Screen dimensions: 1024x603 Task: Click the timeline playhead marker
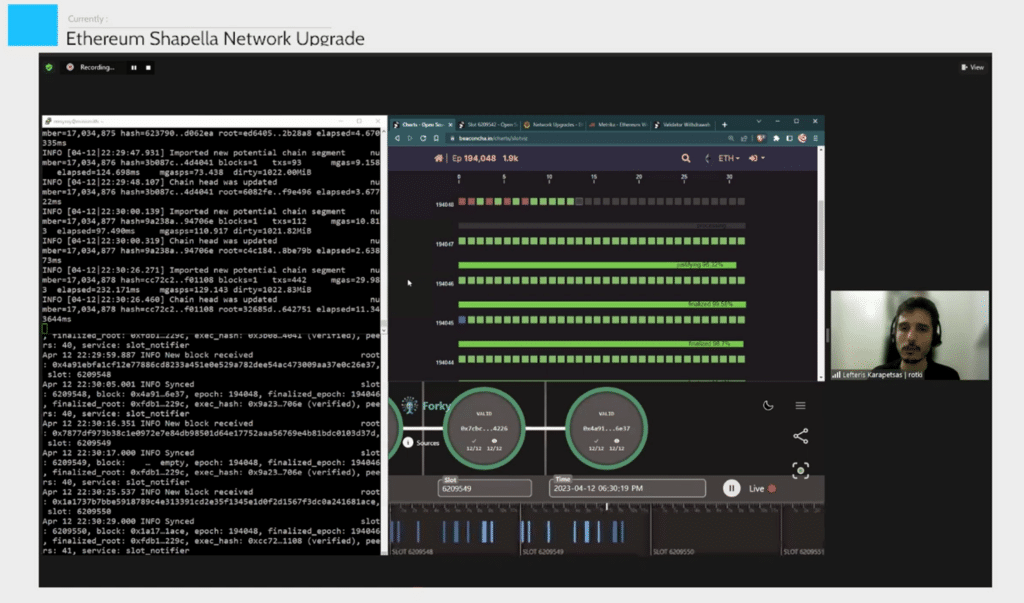tap(607, 506)
